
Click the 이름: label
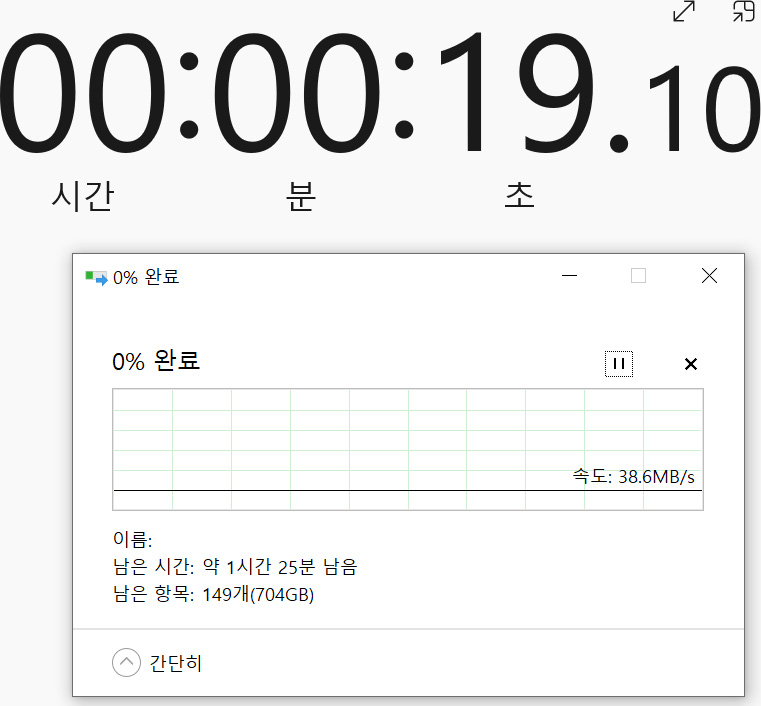coord(132,540)
